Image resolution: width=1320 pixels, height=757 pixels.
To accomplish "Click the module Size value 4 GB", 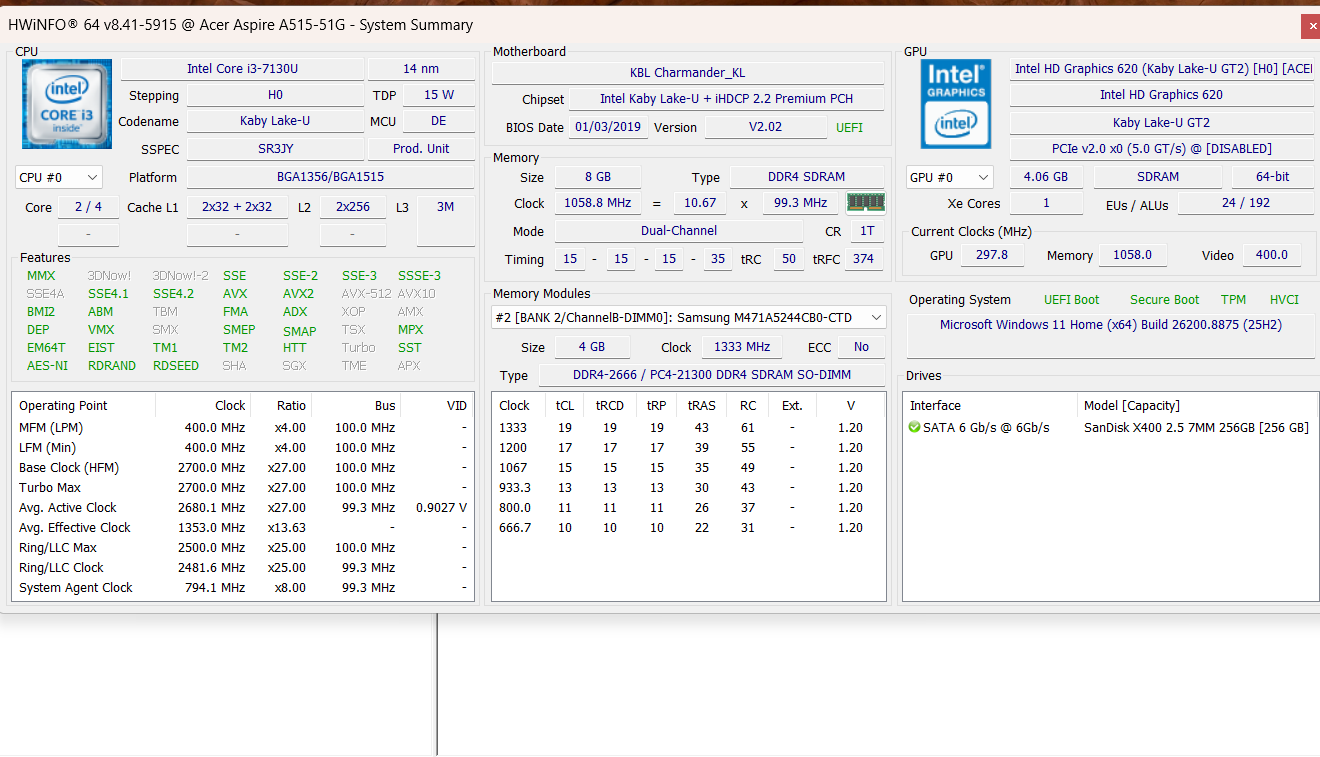I will 590,347.
